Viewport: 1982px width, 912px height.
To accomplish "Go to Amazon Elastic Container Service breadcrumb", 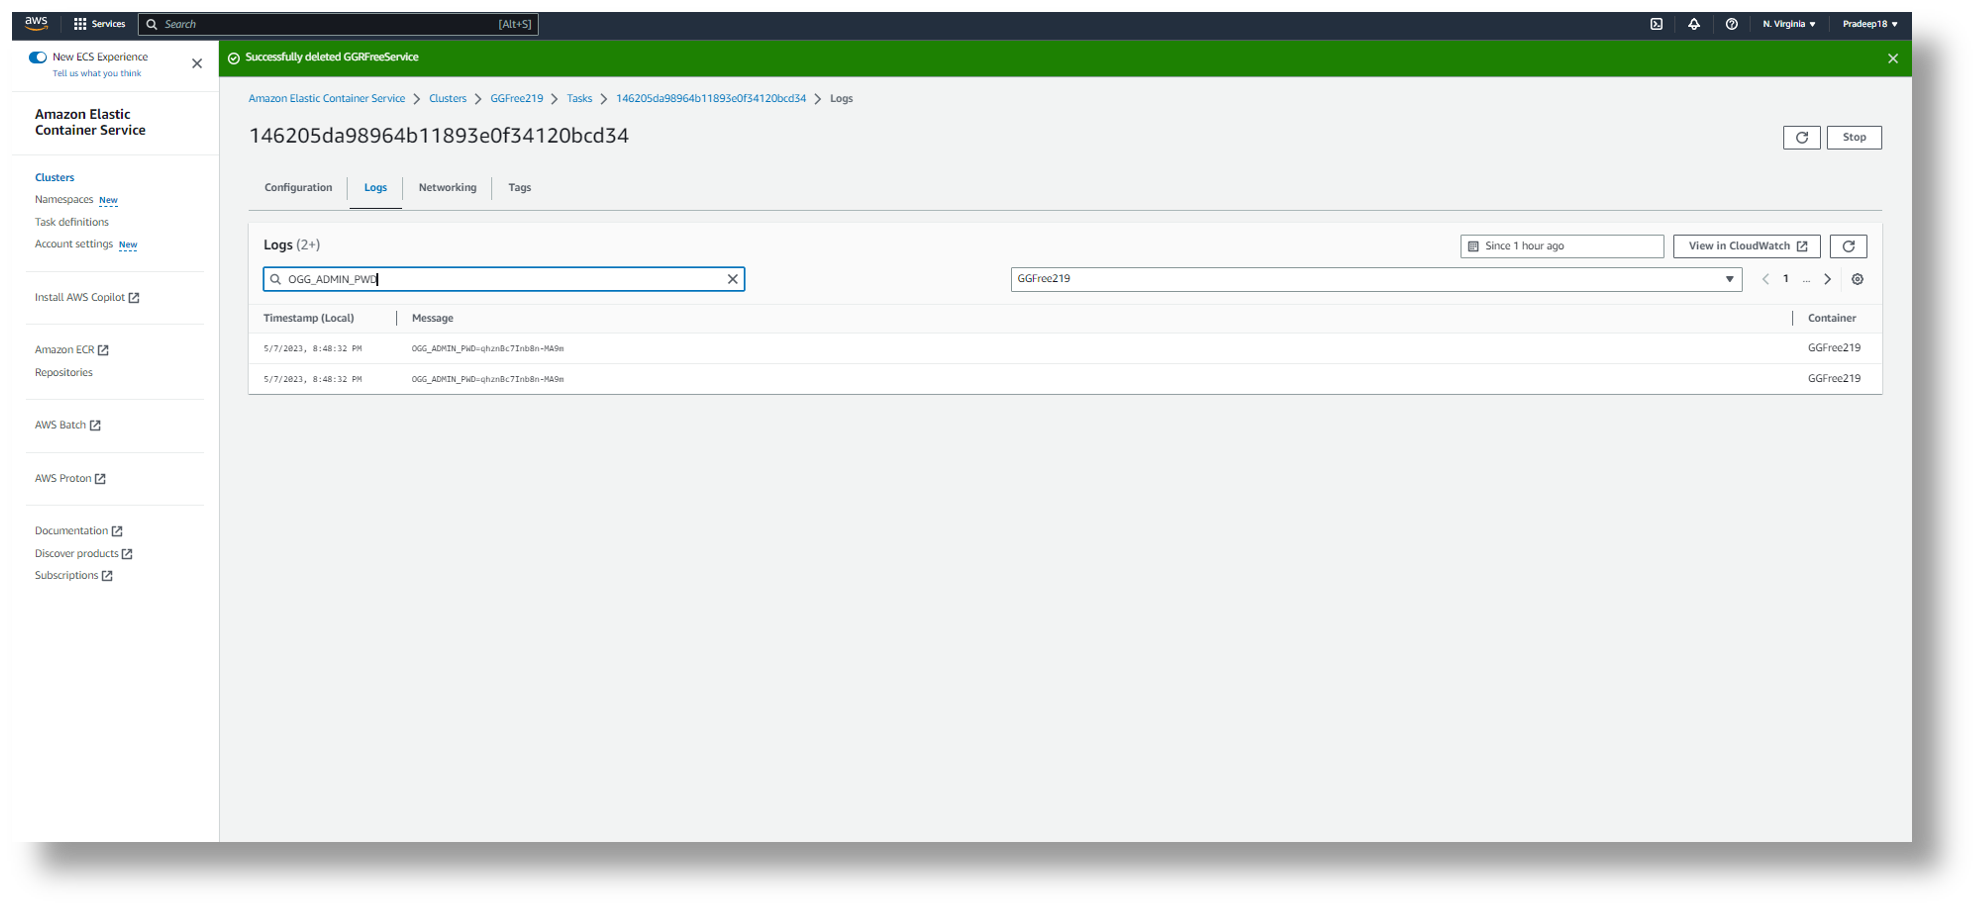I will click(x=327, y=99).
